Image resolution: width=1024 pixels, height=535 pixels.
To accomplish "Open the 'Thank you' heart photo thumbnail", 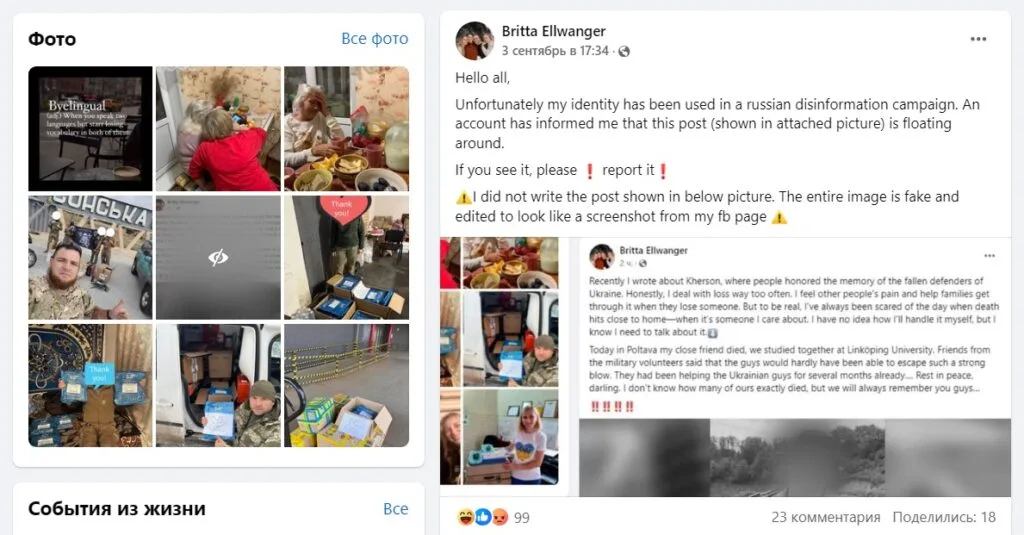I will [347, 257].
